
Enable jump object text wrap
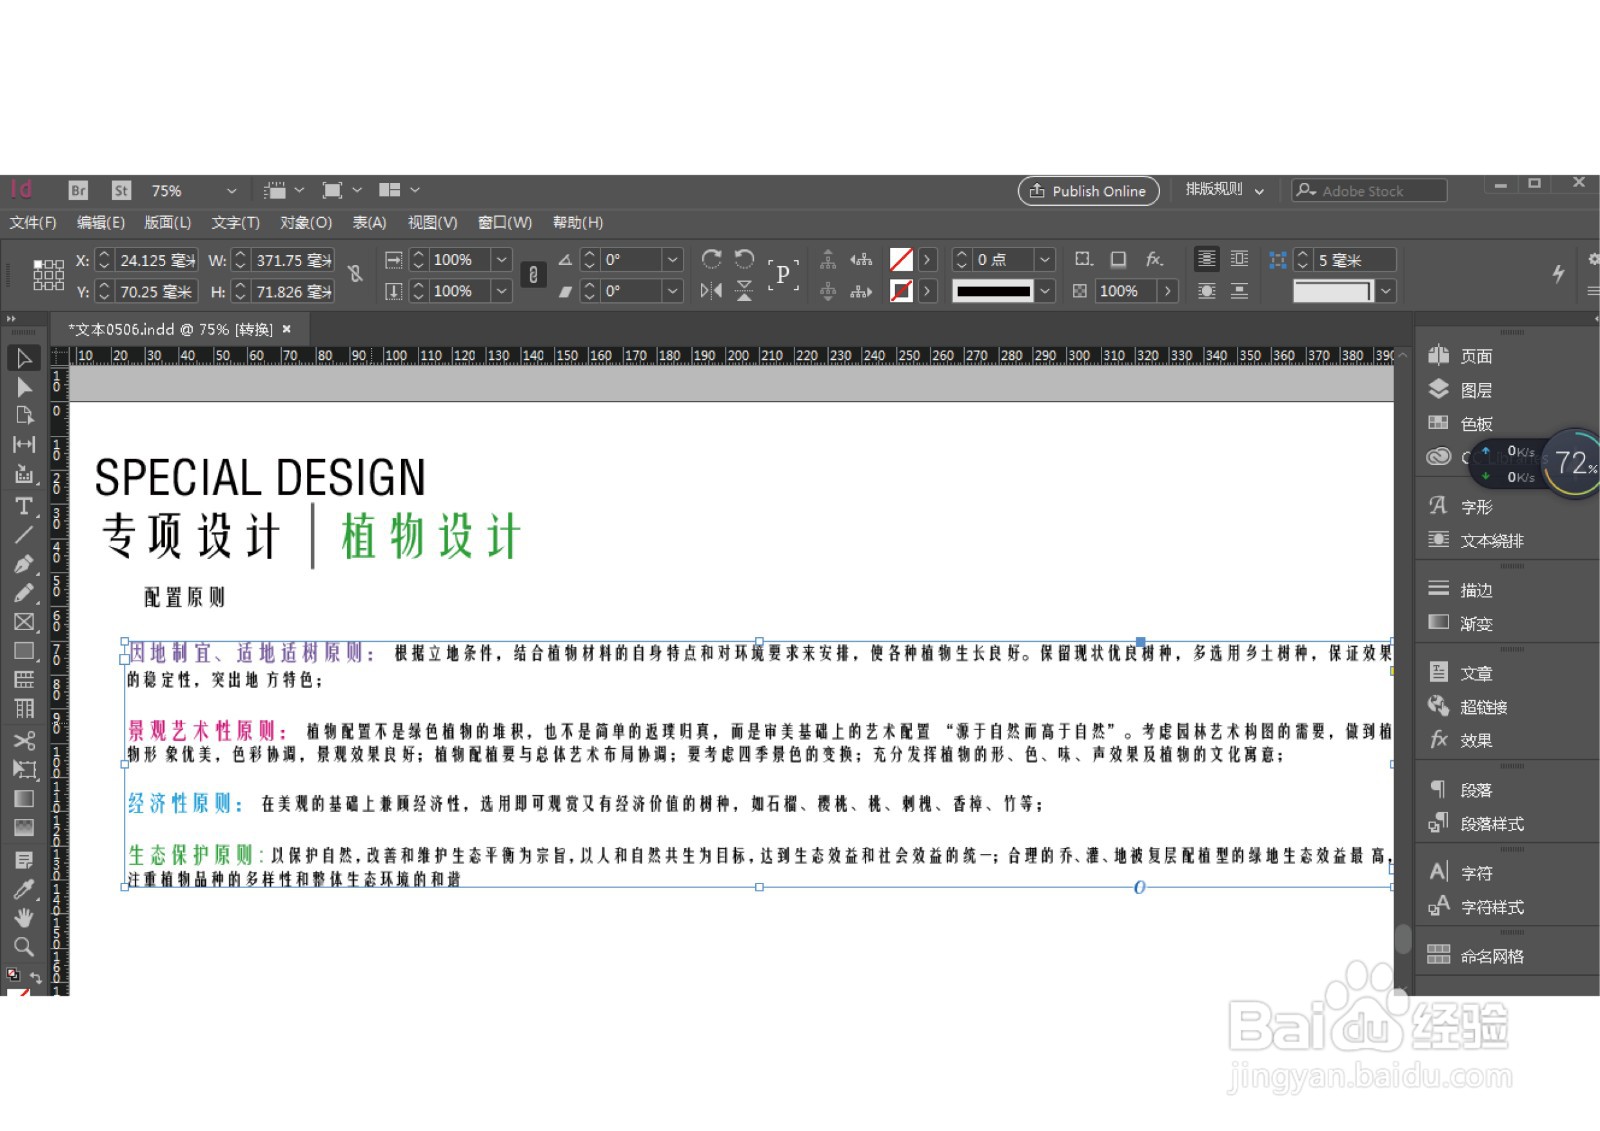coord(1239,290)
